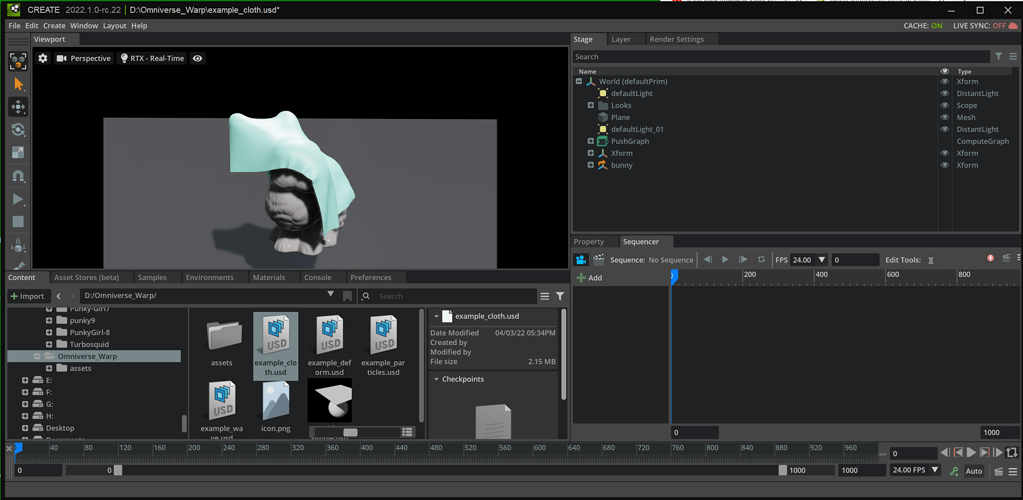Click the thumbnail size slider in Content
Screen dimensions: 1023x500
(349, 432)
